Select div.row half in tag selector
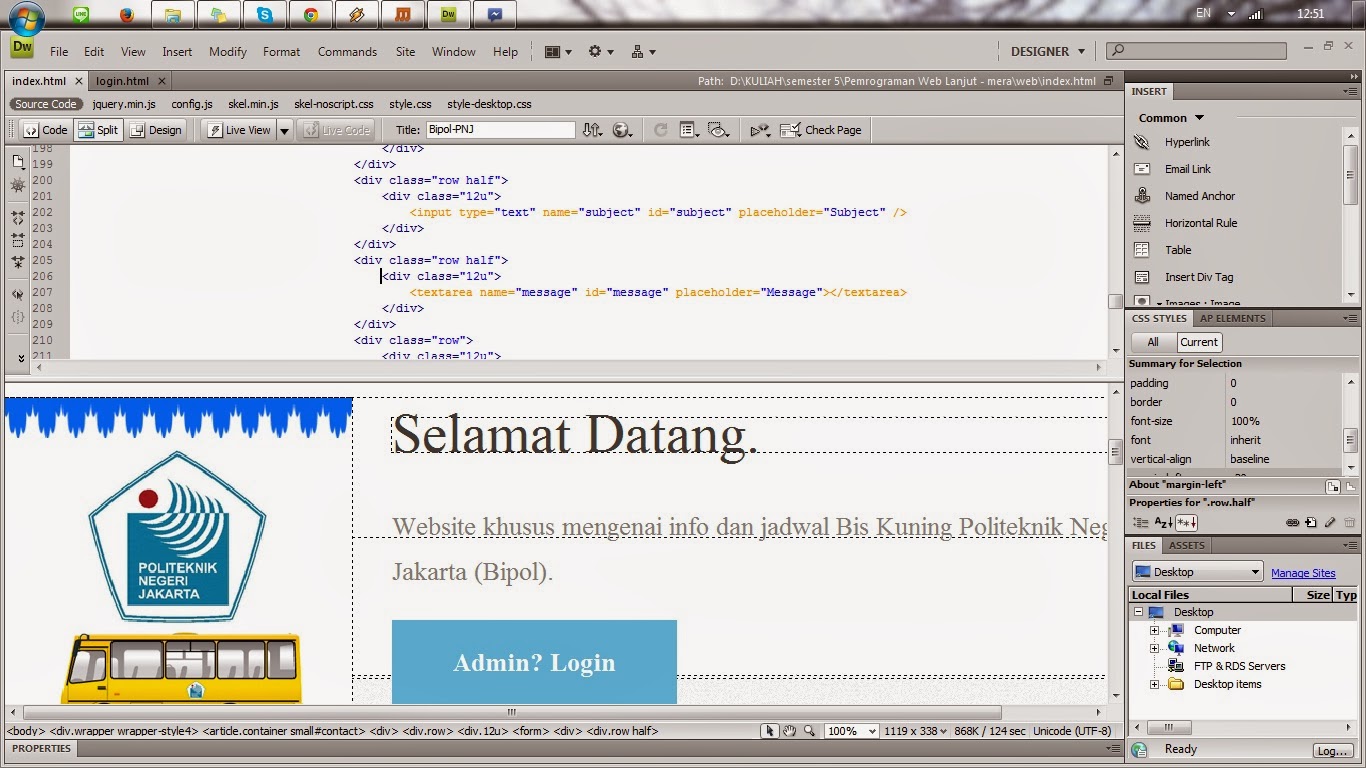 pos(622,731)
